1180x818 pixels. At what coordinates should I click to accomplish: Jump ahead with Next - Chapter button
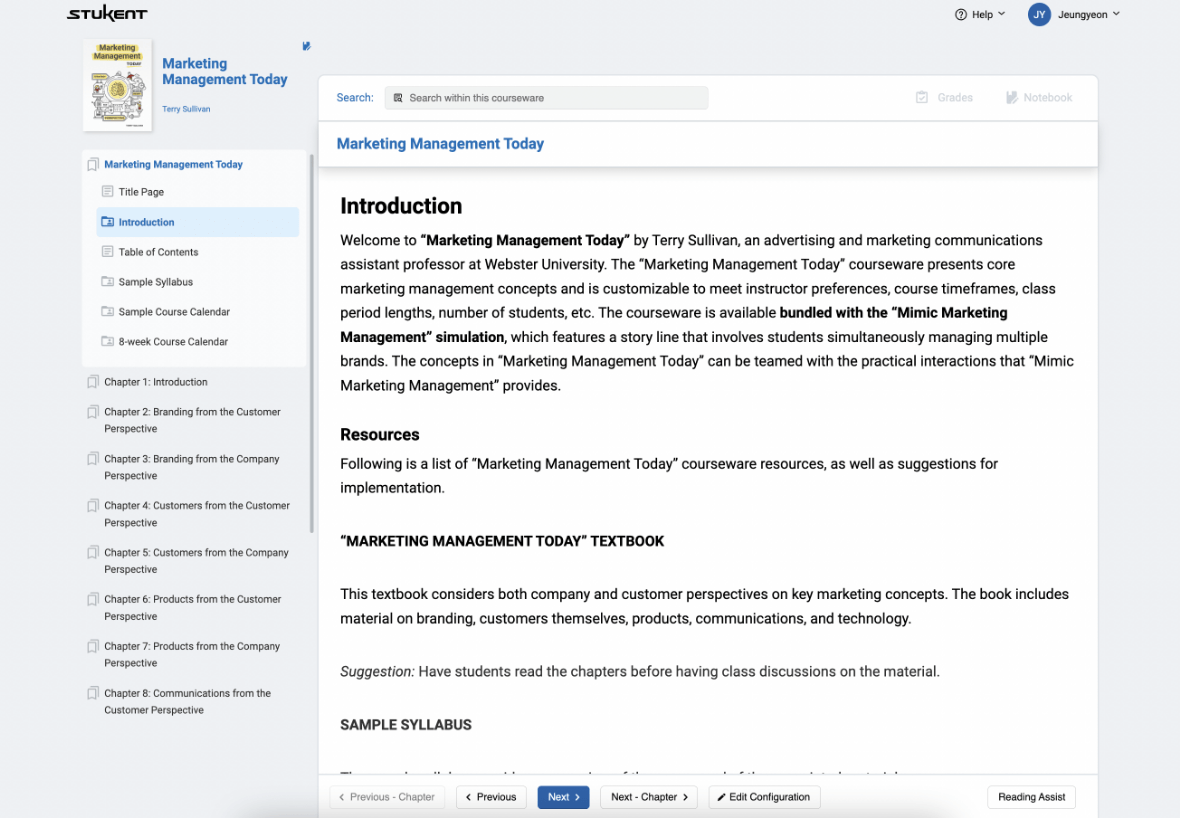649,797
